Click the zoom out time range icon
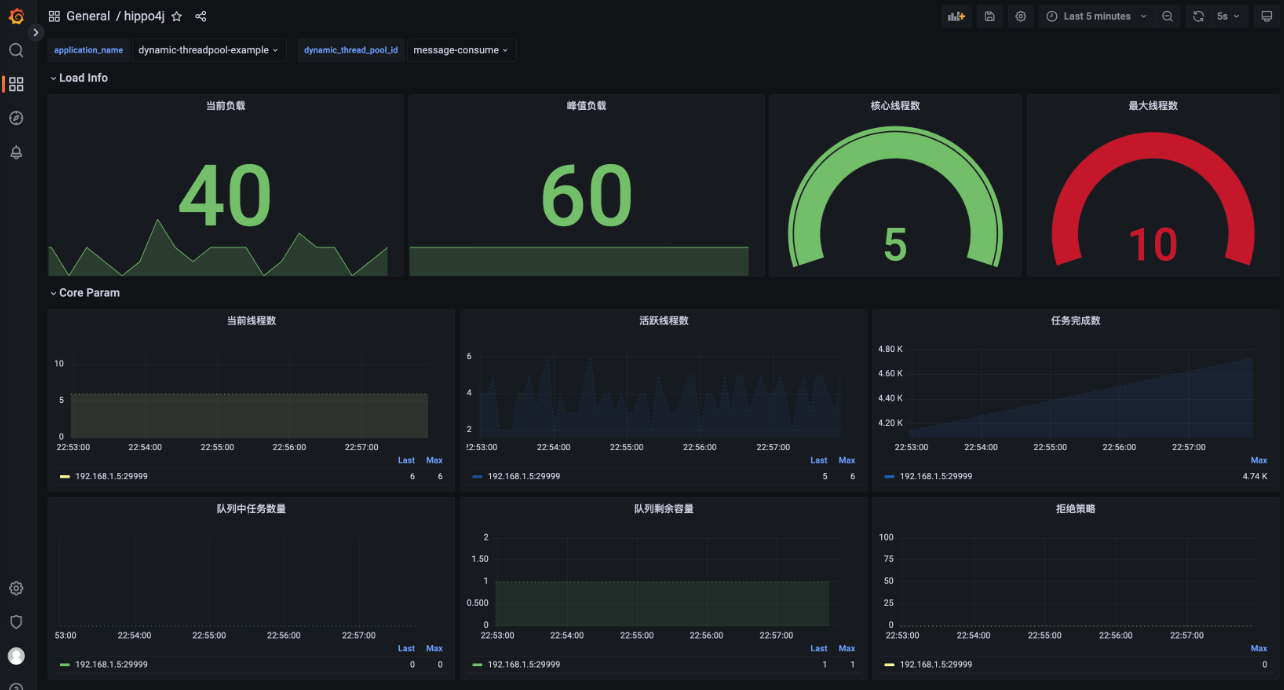Screen dimensions: 1284x690 [x=1168, y=17]
